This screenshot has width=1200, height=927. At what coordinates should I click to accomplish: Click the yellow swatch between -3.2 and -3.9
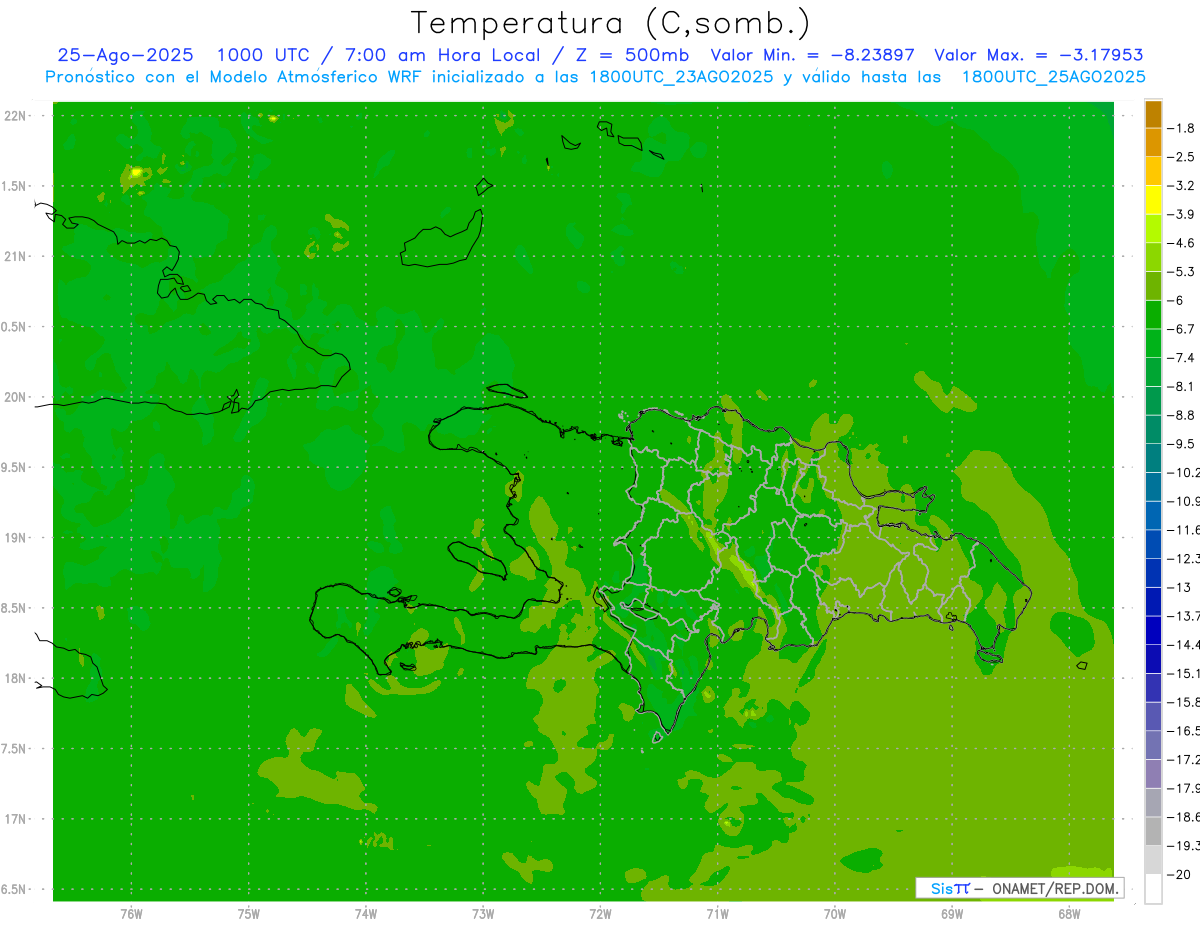1153,200
